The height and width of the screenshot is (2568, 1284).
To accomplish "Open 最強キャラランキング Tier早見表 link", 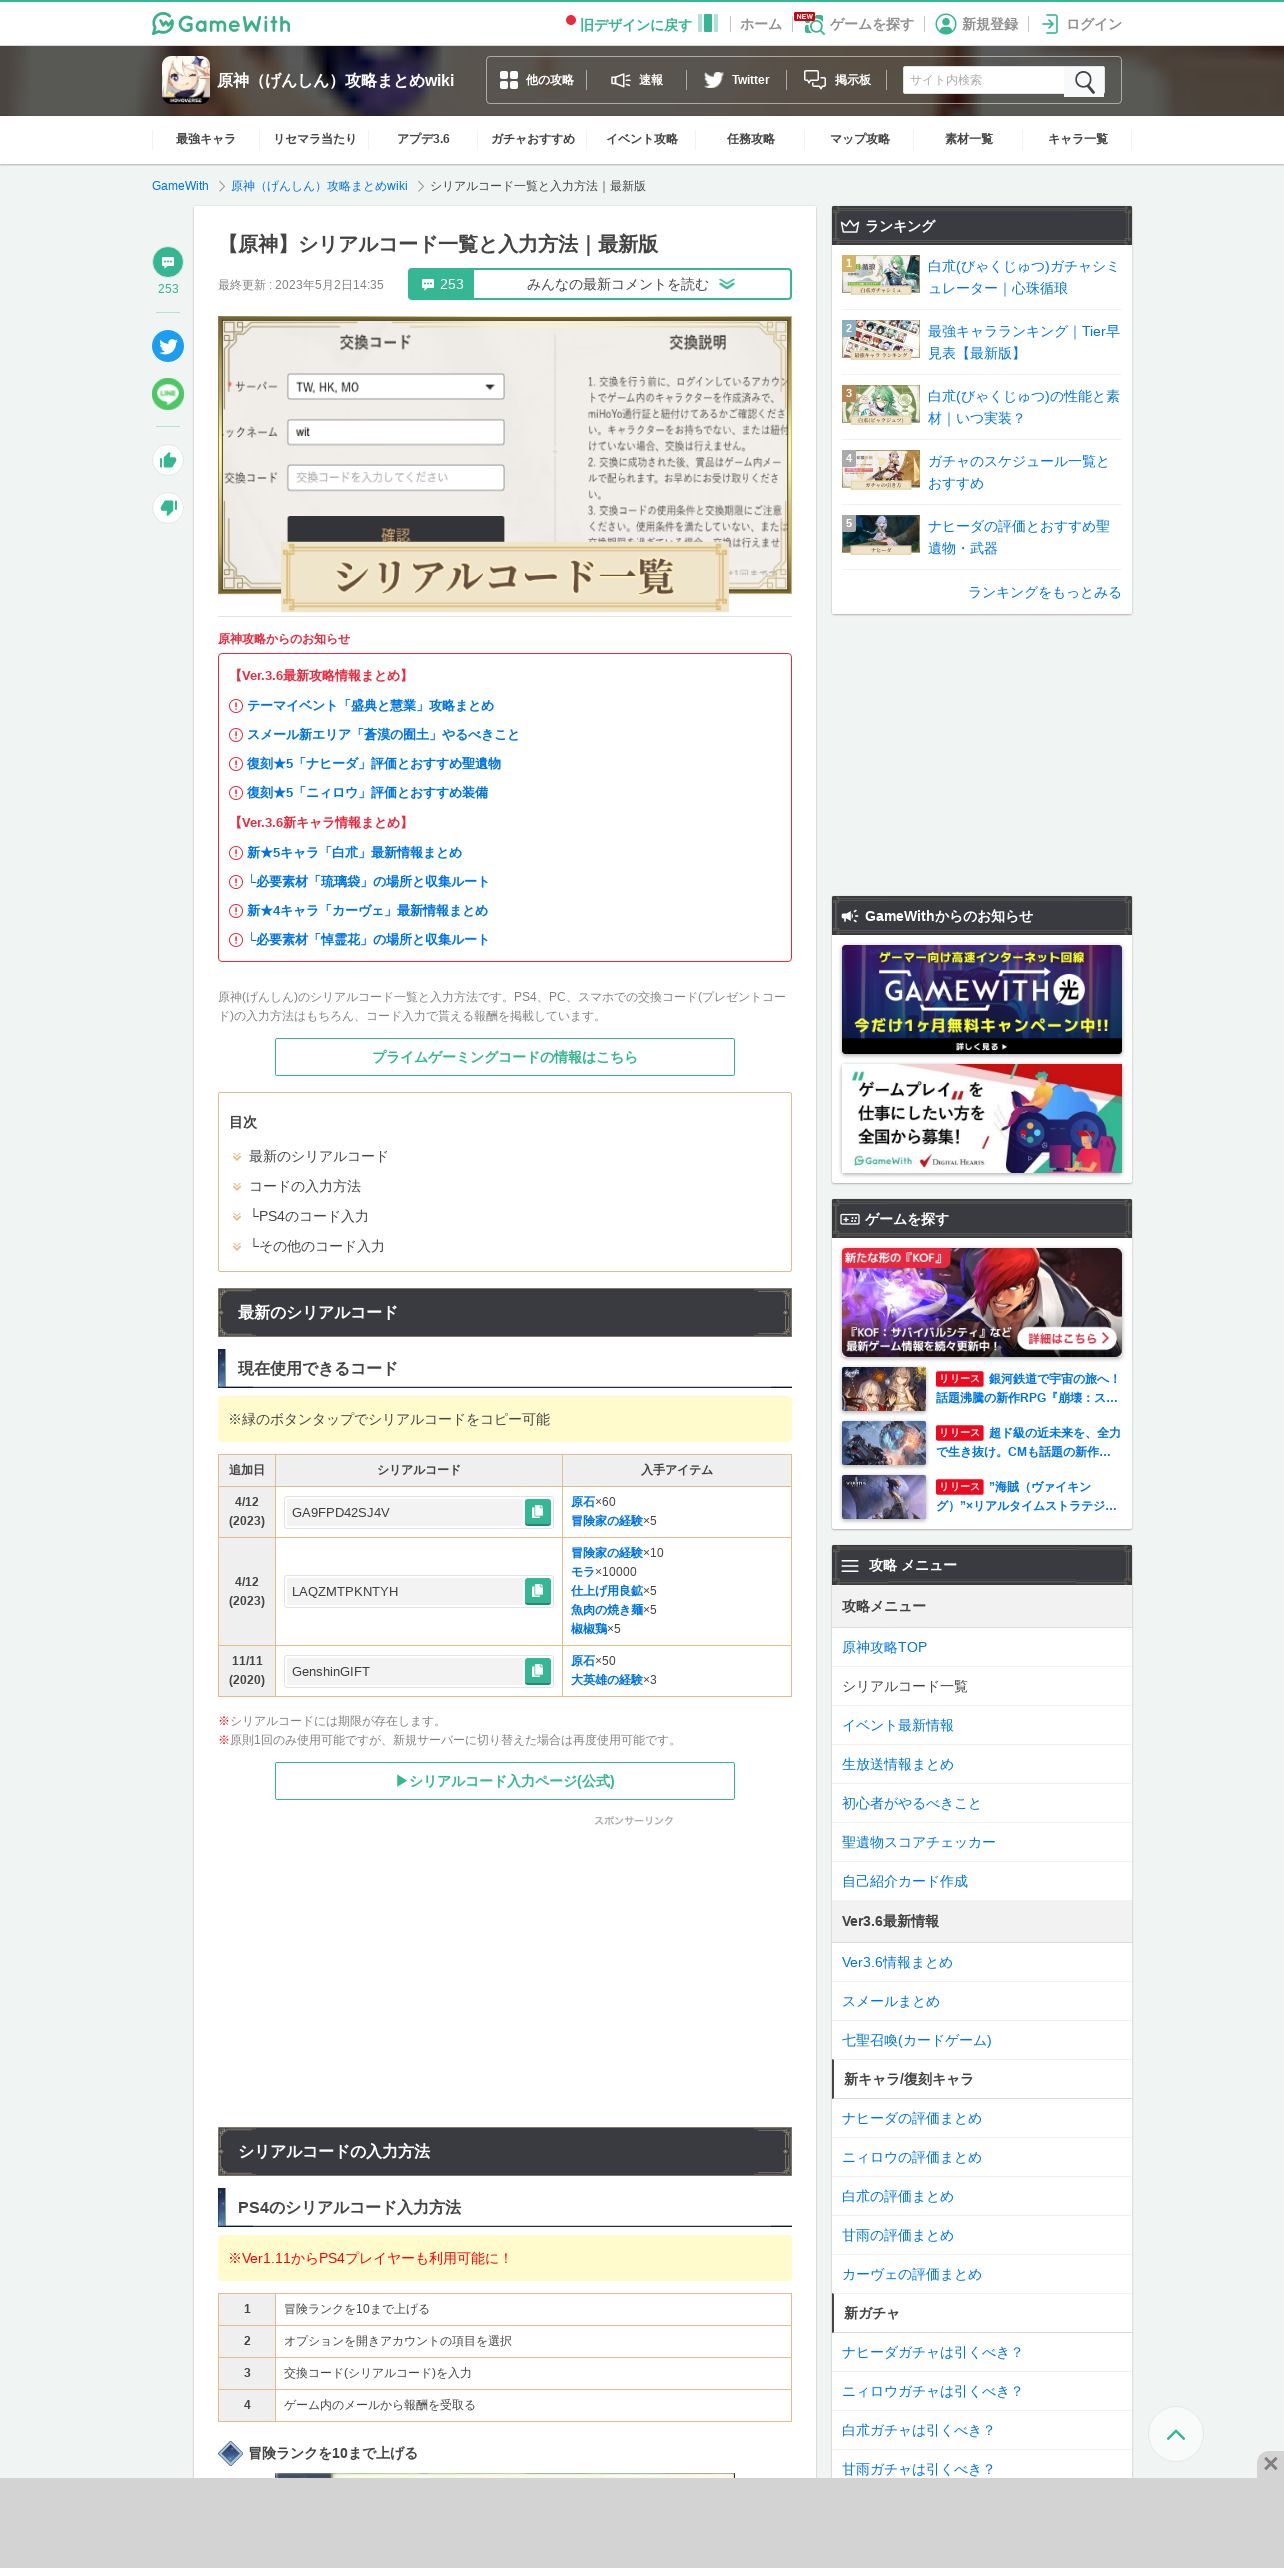I will click(1024, 342).
